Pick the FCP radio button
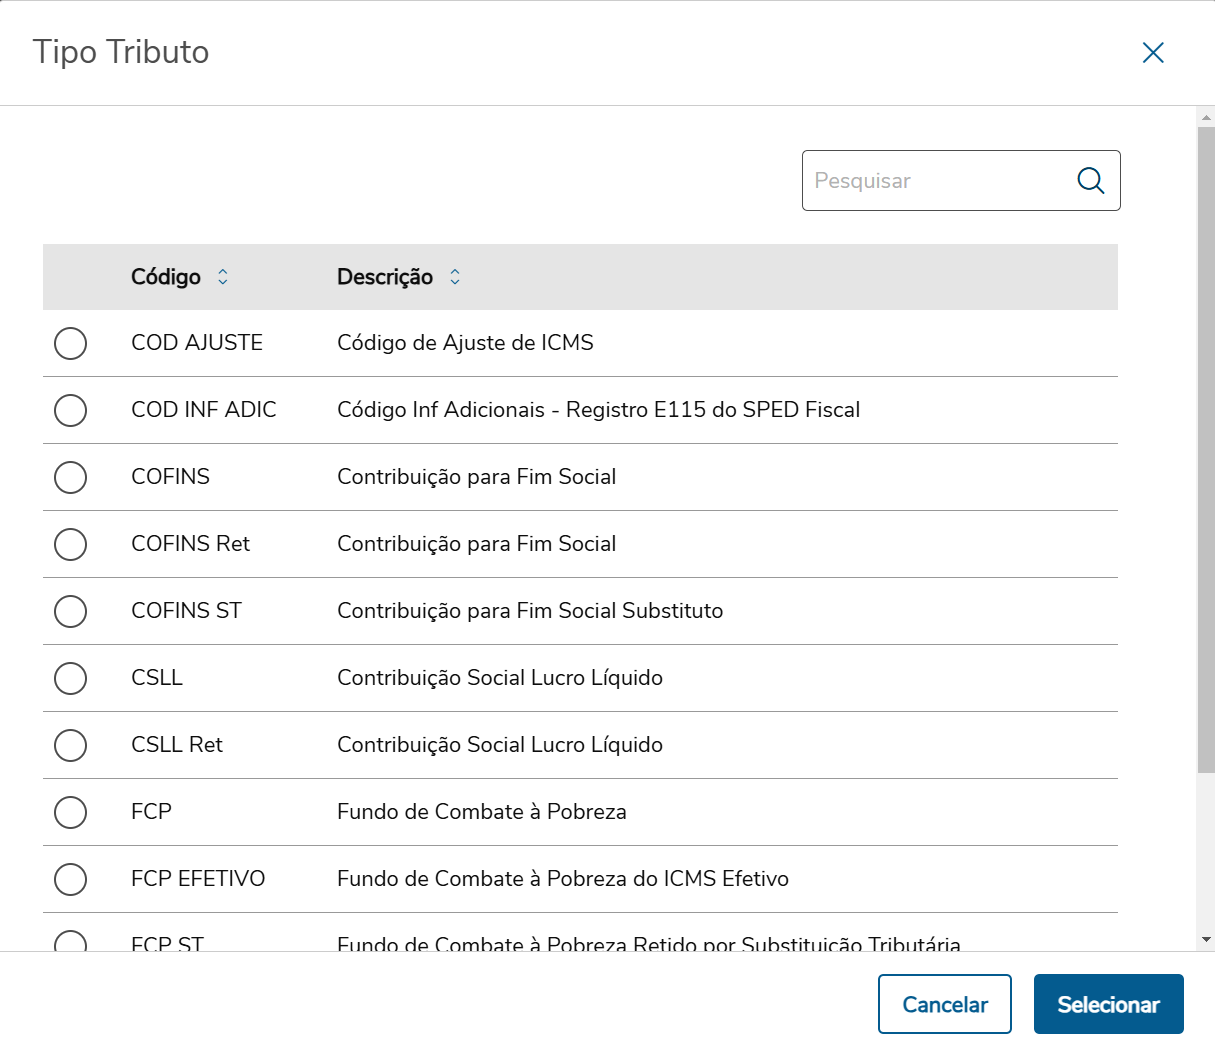Image resolution: width=1215 pixels, height=1053 pixels. (70, 812)
